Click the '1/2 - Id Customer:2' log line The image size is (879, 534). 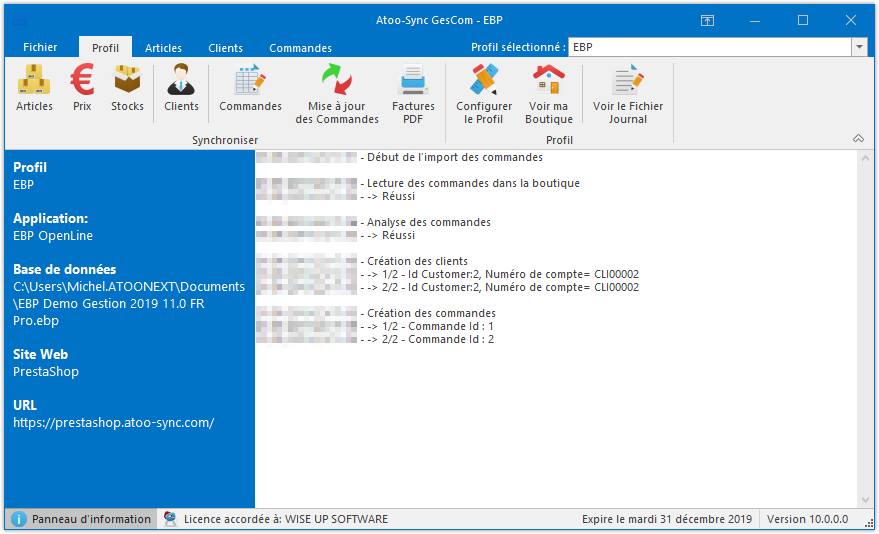point(499,275)
